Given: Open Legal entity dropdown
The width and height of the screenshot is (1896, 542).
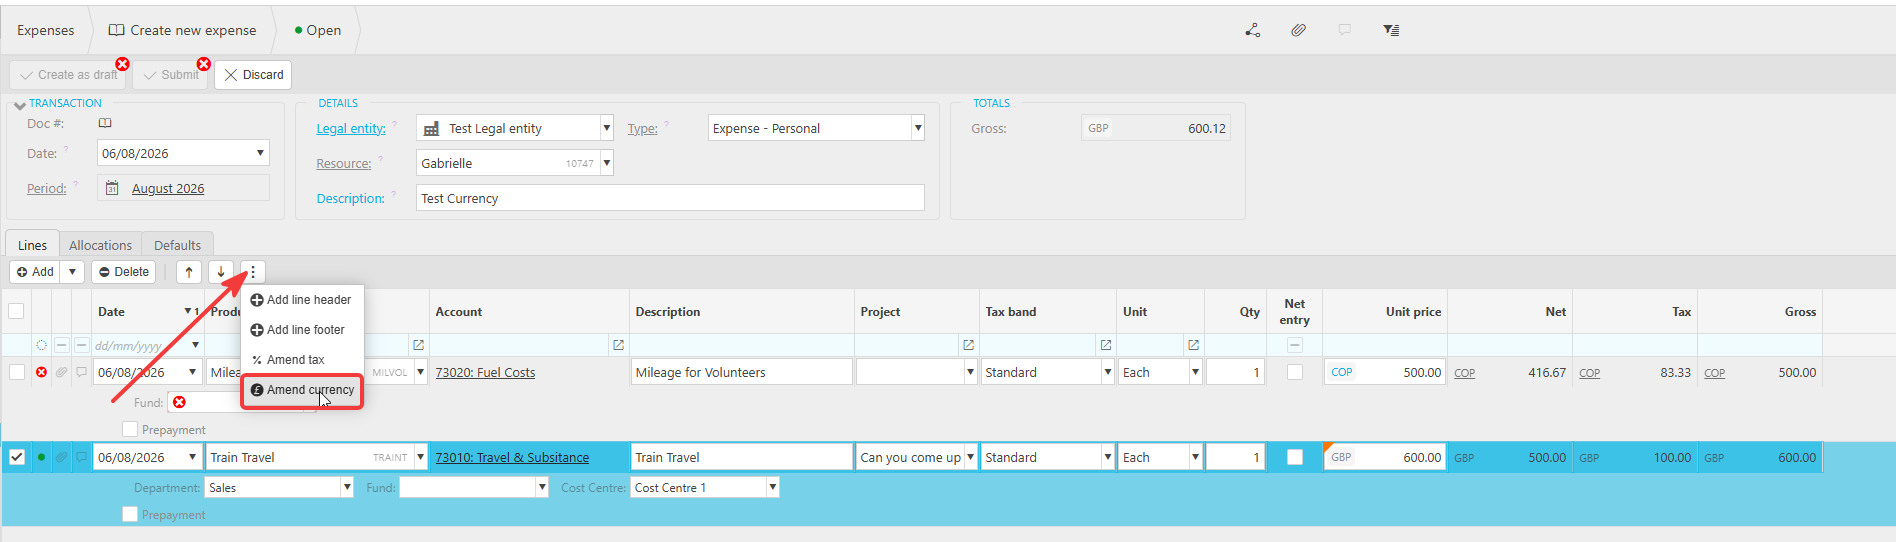Looking at the screenshot, I should point(606,128).
